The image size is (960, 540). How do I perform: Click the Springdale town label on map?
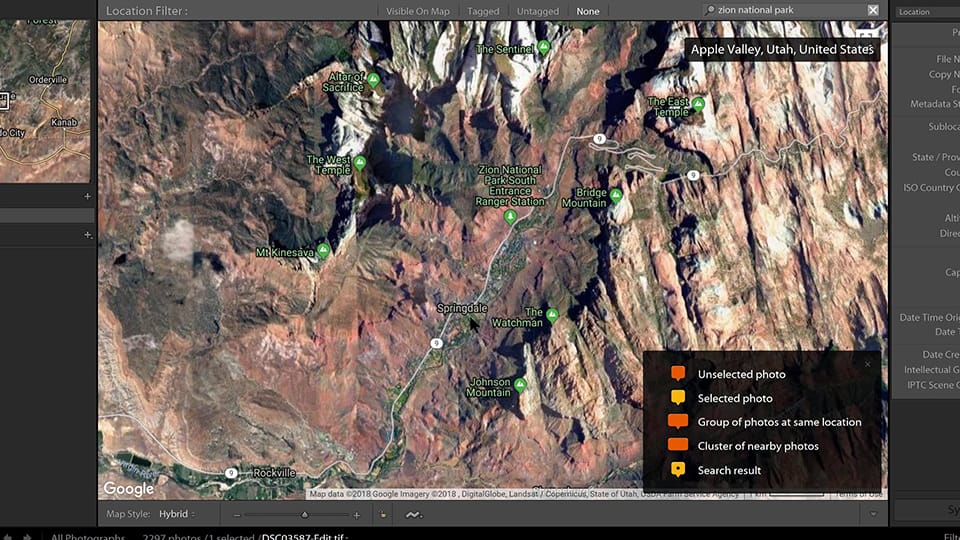(x=462, y=308)
